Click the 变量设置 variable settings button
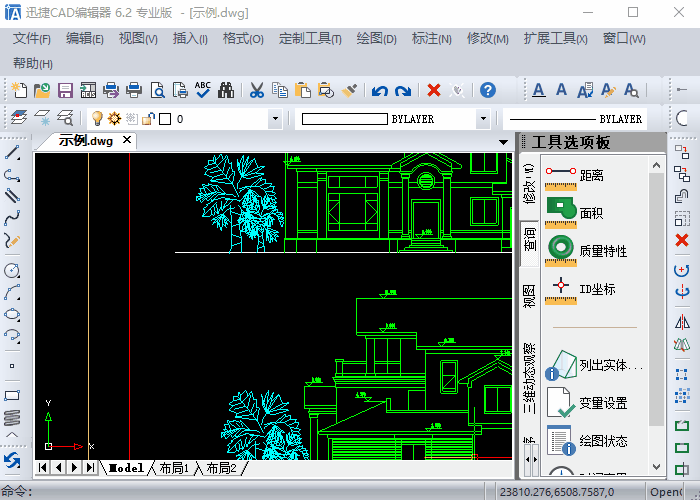Viewport: 700px width, 500px height. coord(603,403)
